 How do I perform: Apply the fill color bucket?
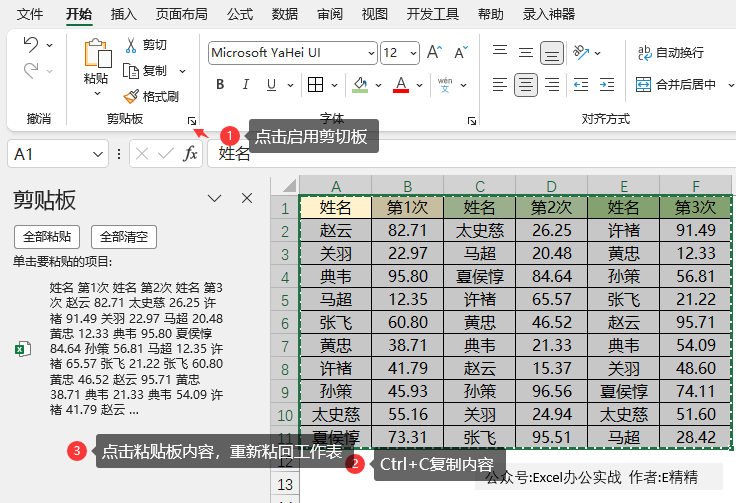click(x=360, y=85)
